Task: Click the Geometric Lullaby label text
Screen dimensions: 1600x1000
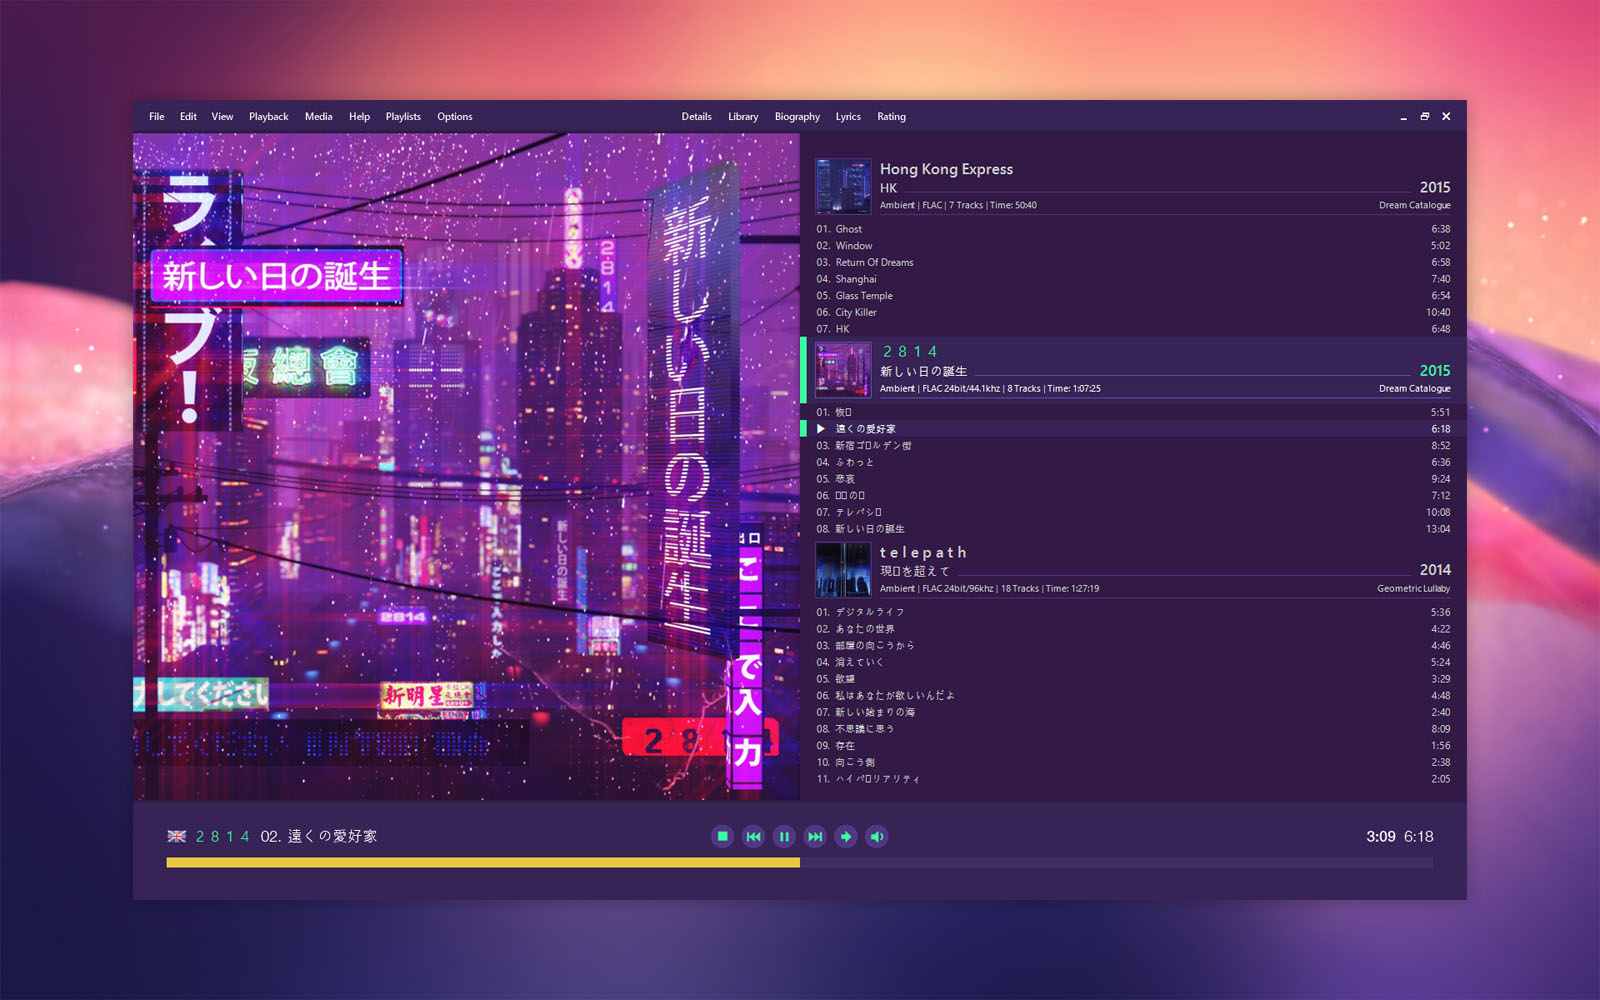Action: tap(1413, 589)
